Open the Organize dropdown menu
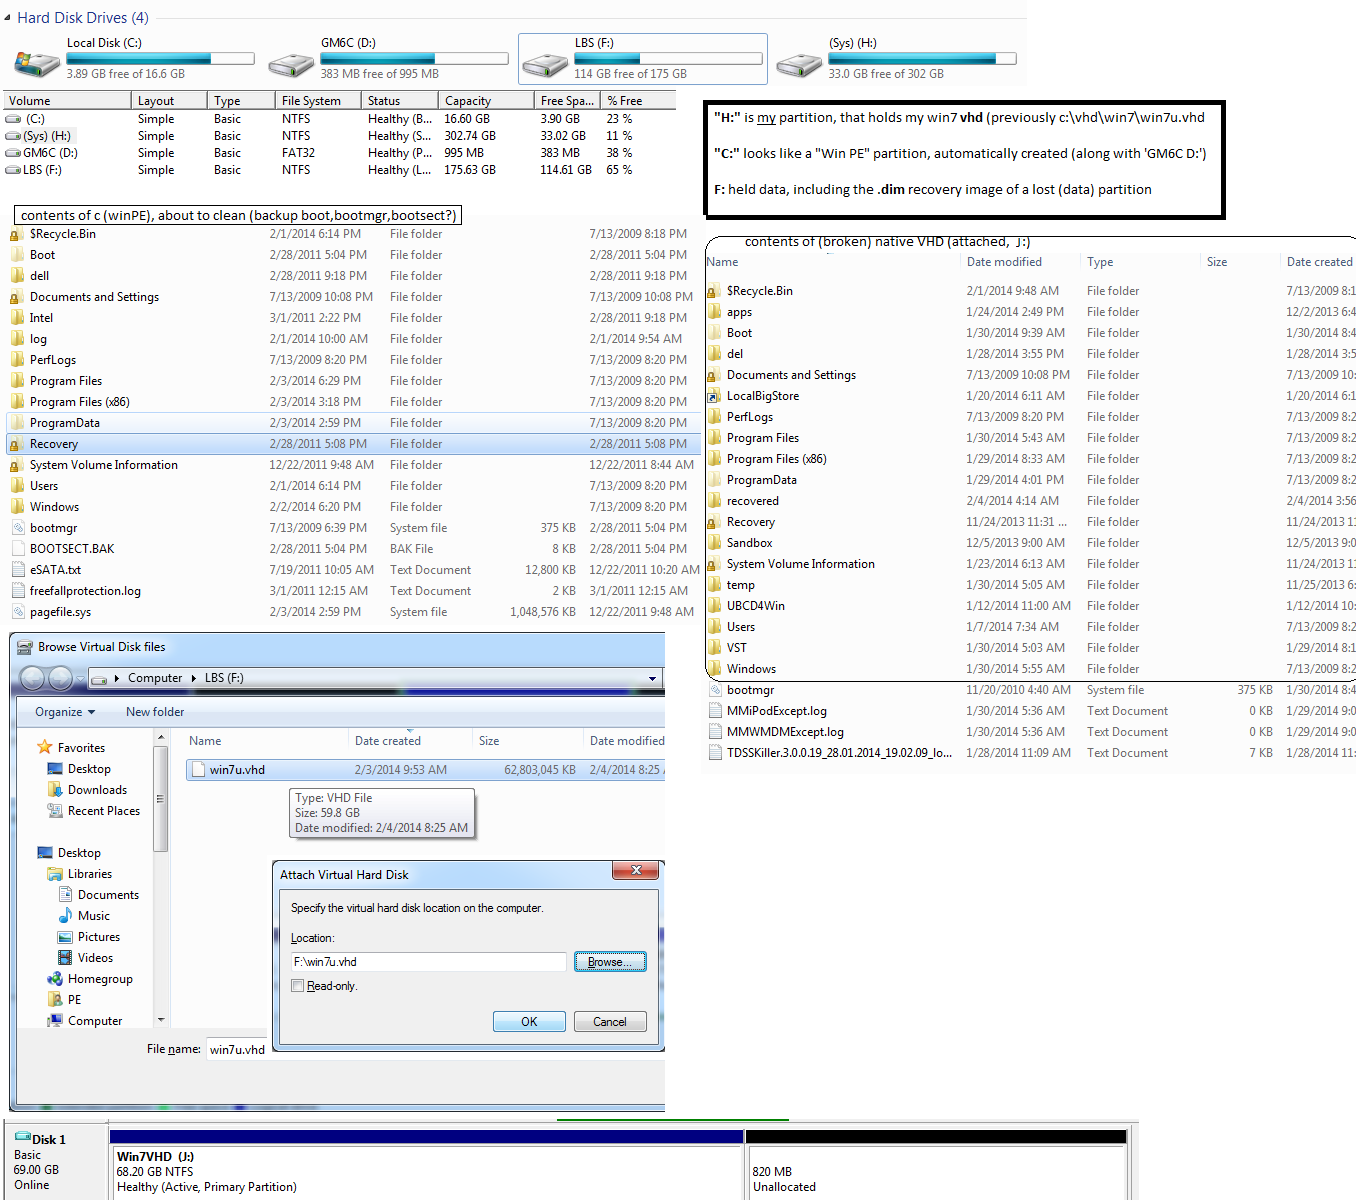1356x1200 pixels. click(x=65, y=712)
